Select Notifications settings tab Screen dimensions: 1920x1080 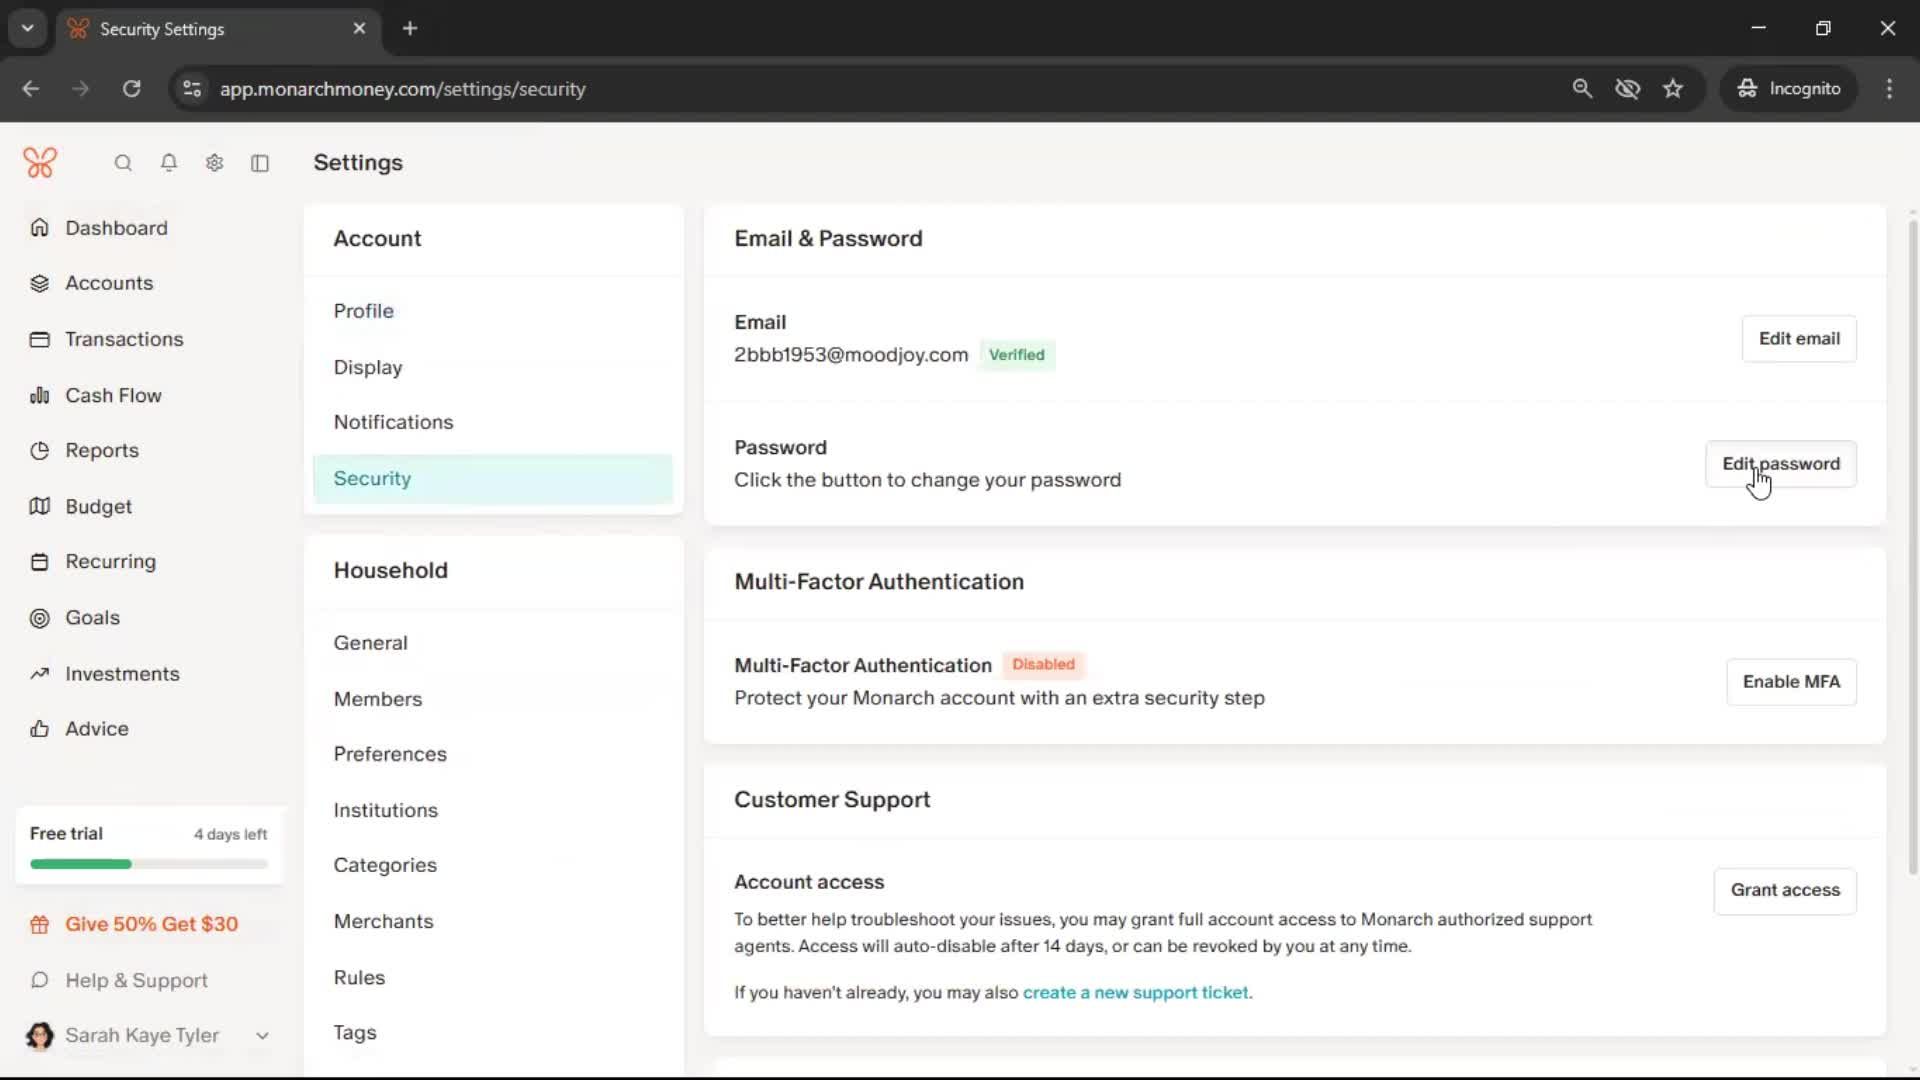[x=393, y=422]
